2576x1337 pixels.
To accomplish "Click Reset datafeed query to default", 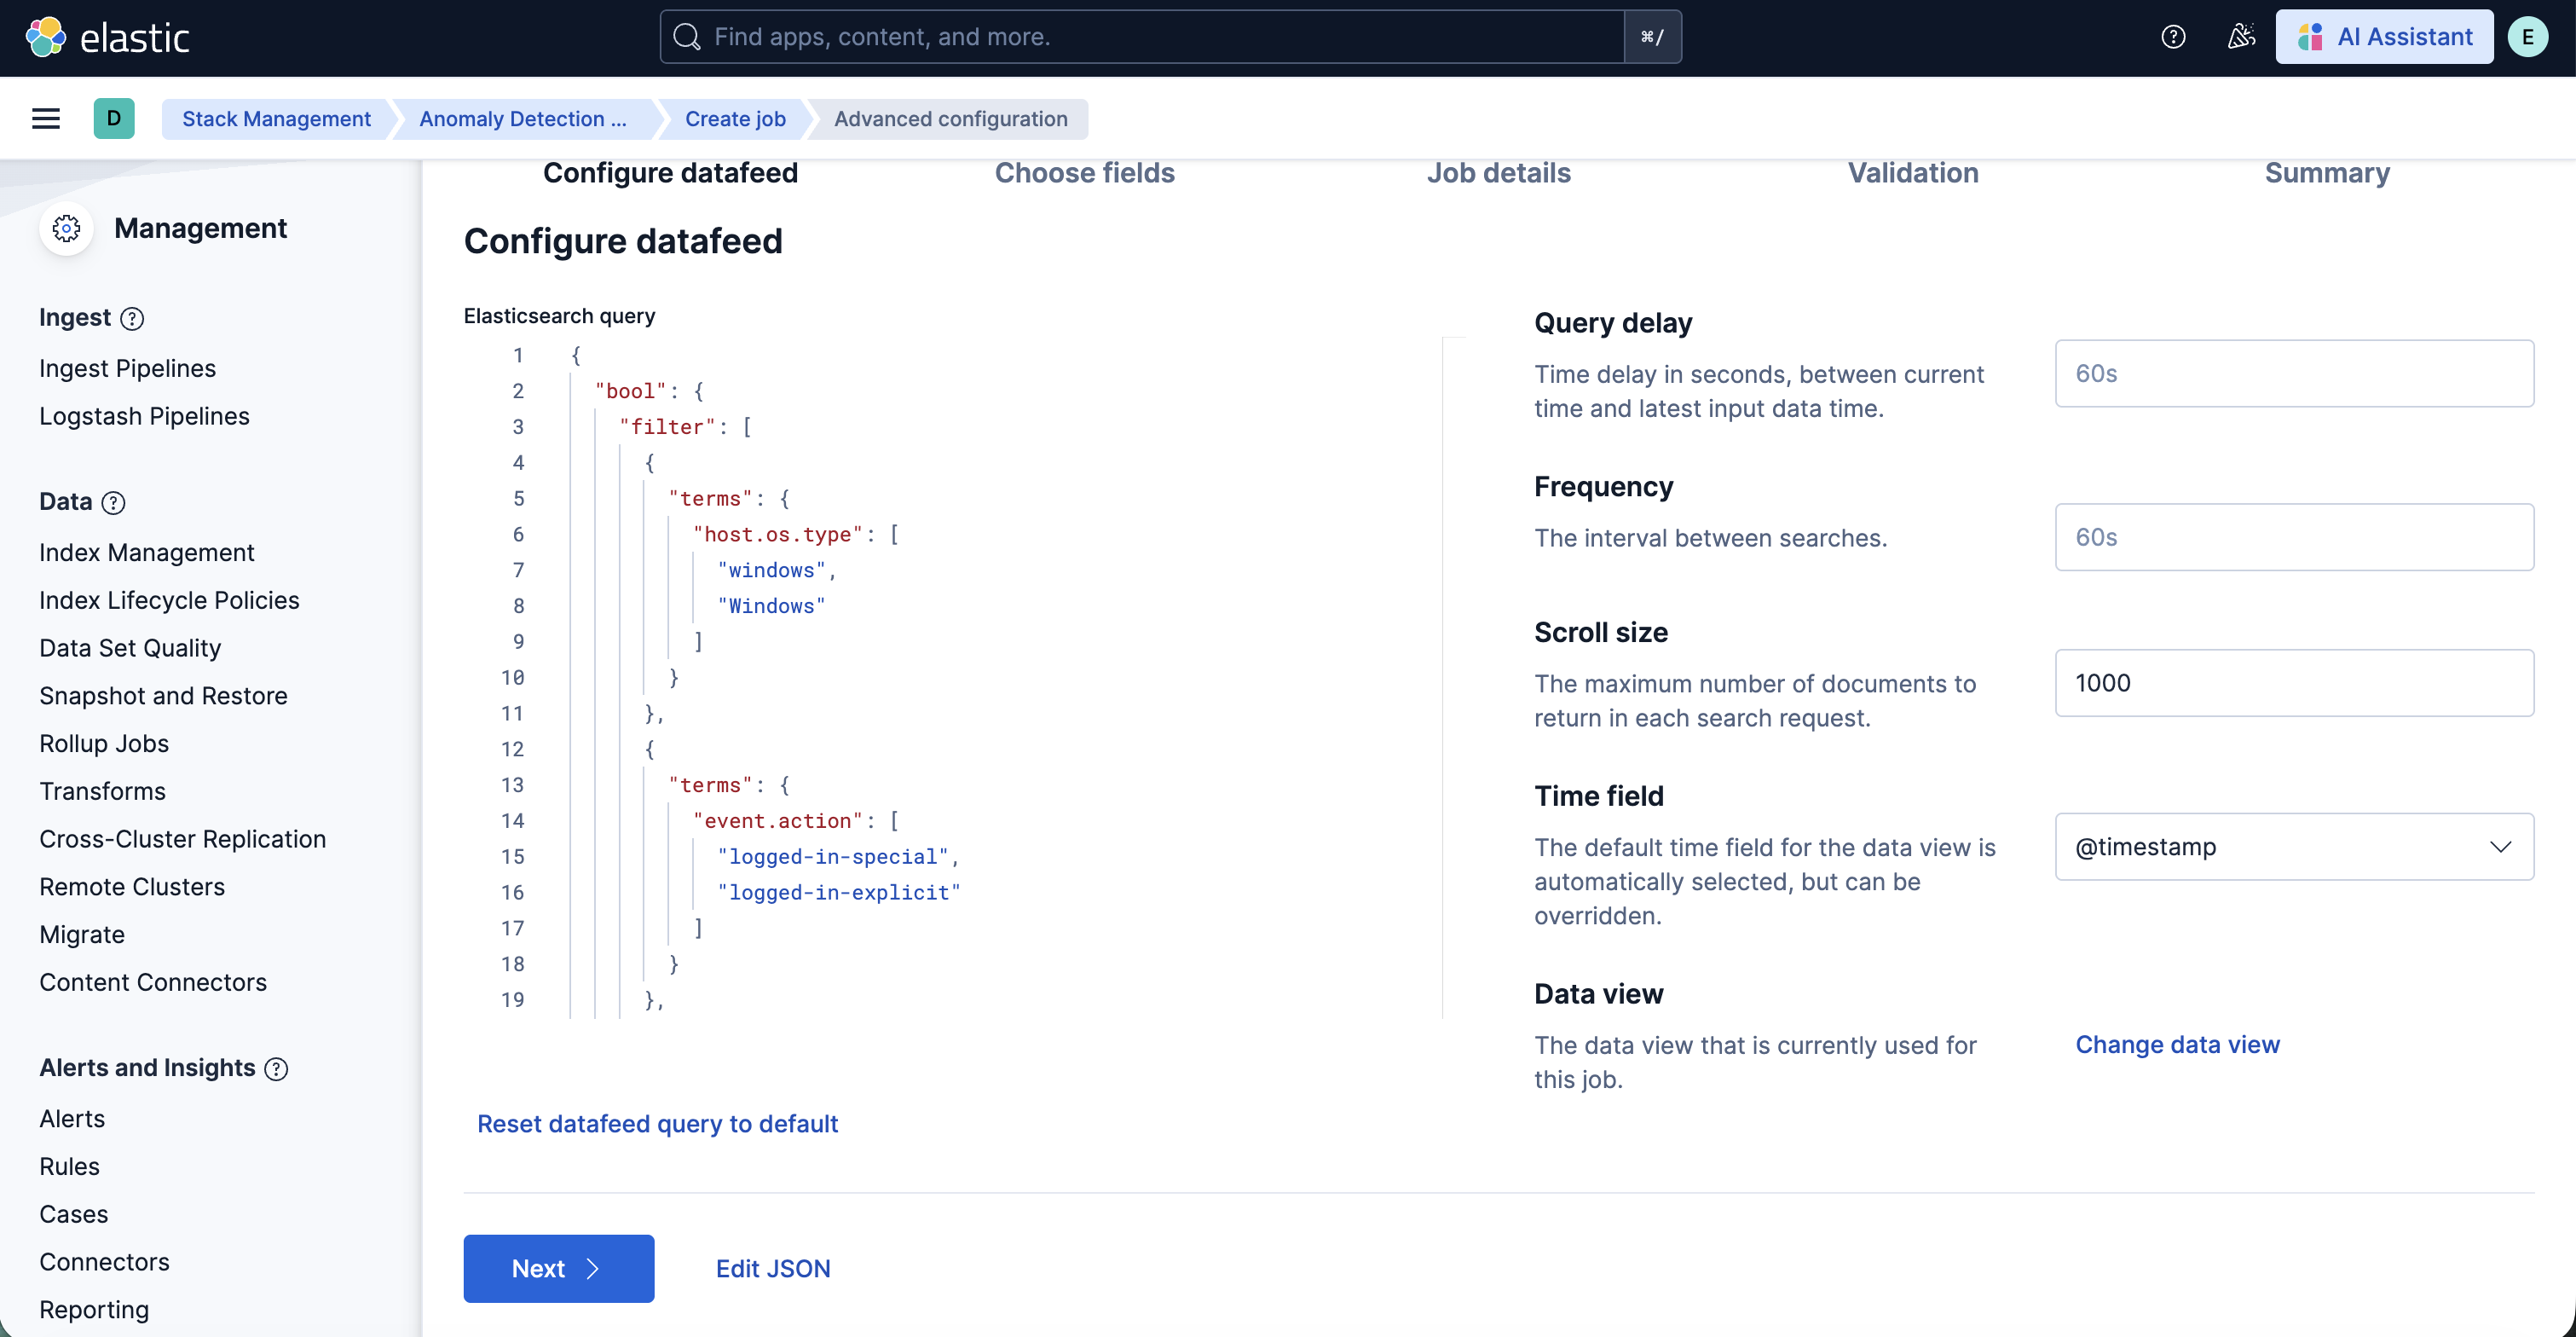I will pos(657,1124).
